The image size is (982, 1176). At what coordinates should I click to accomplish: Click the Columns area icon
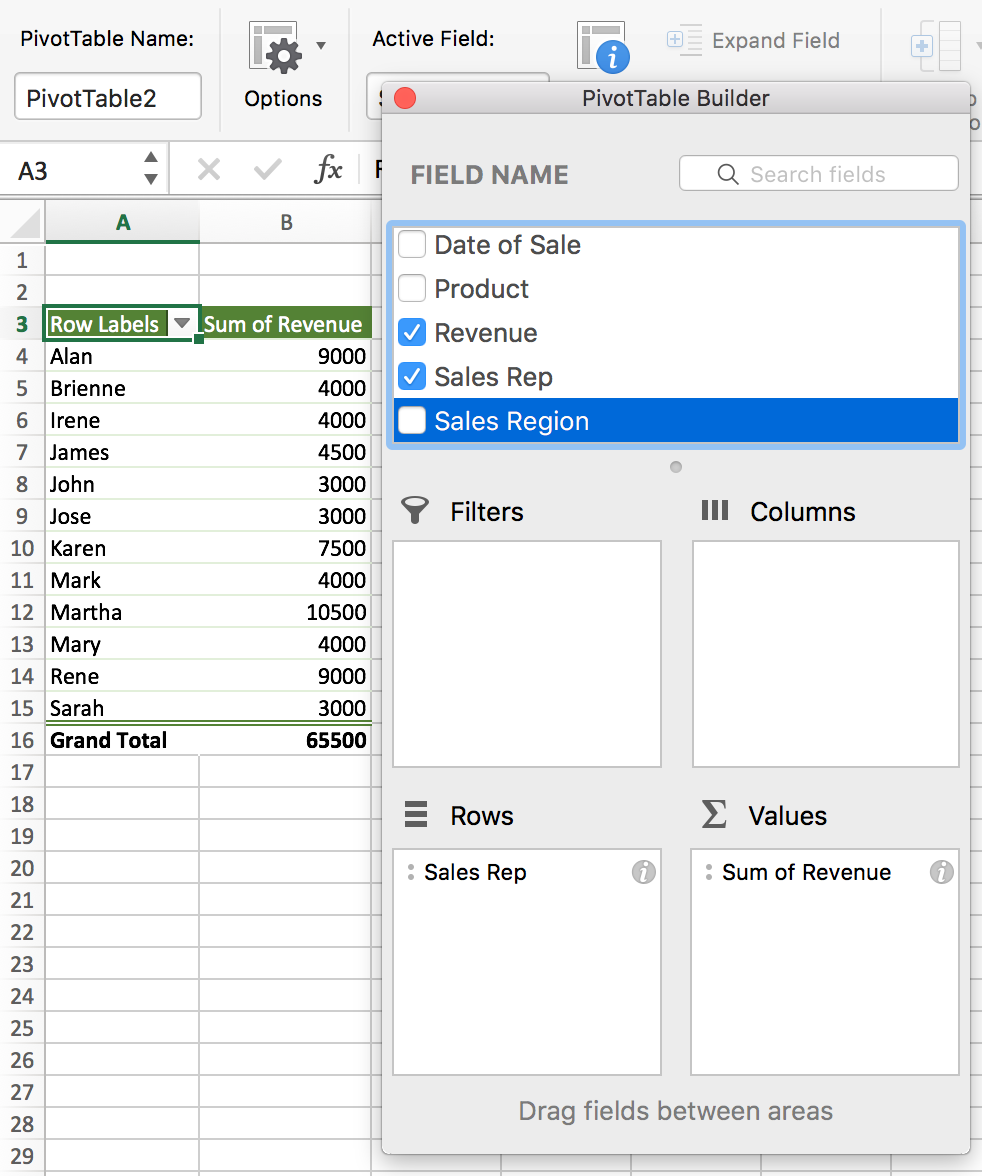715,511
